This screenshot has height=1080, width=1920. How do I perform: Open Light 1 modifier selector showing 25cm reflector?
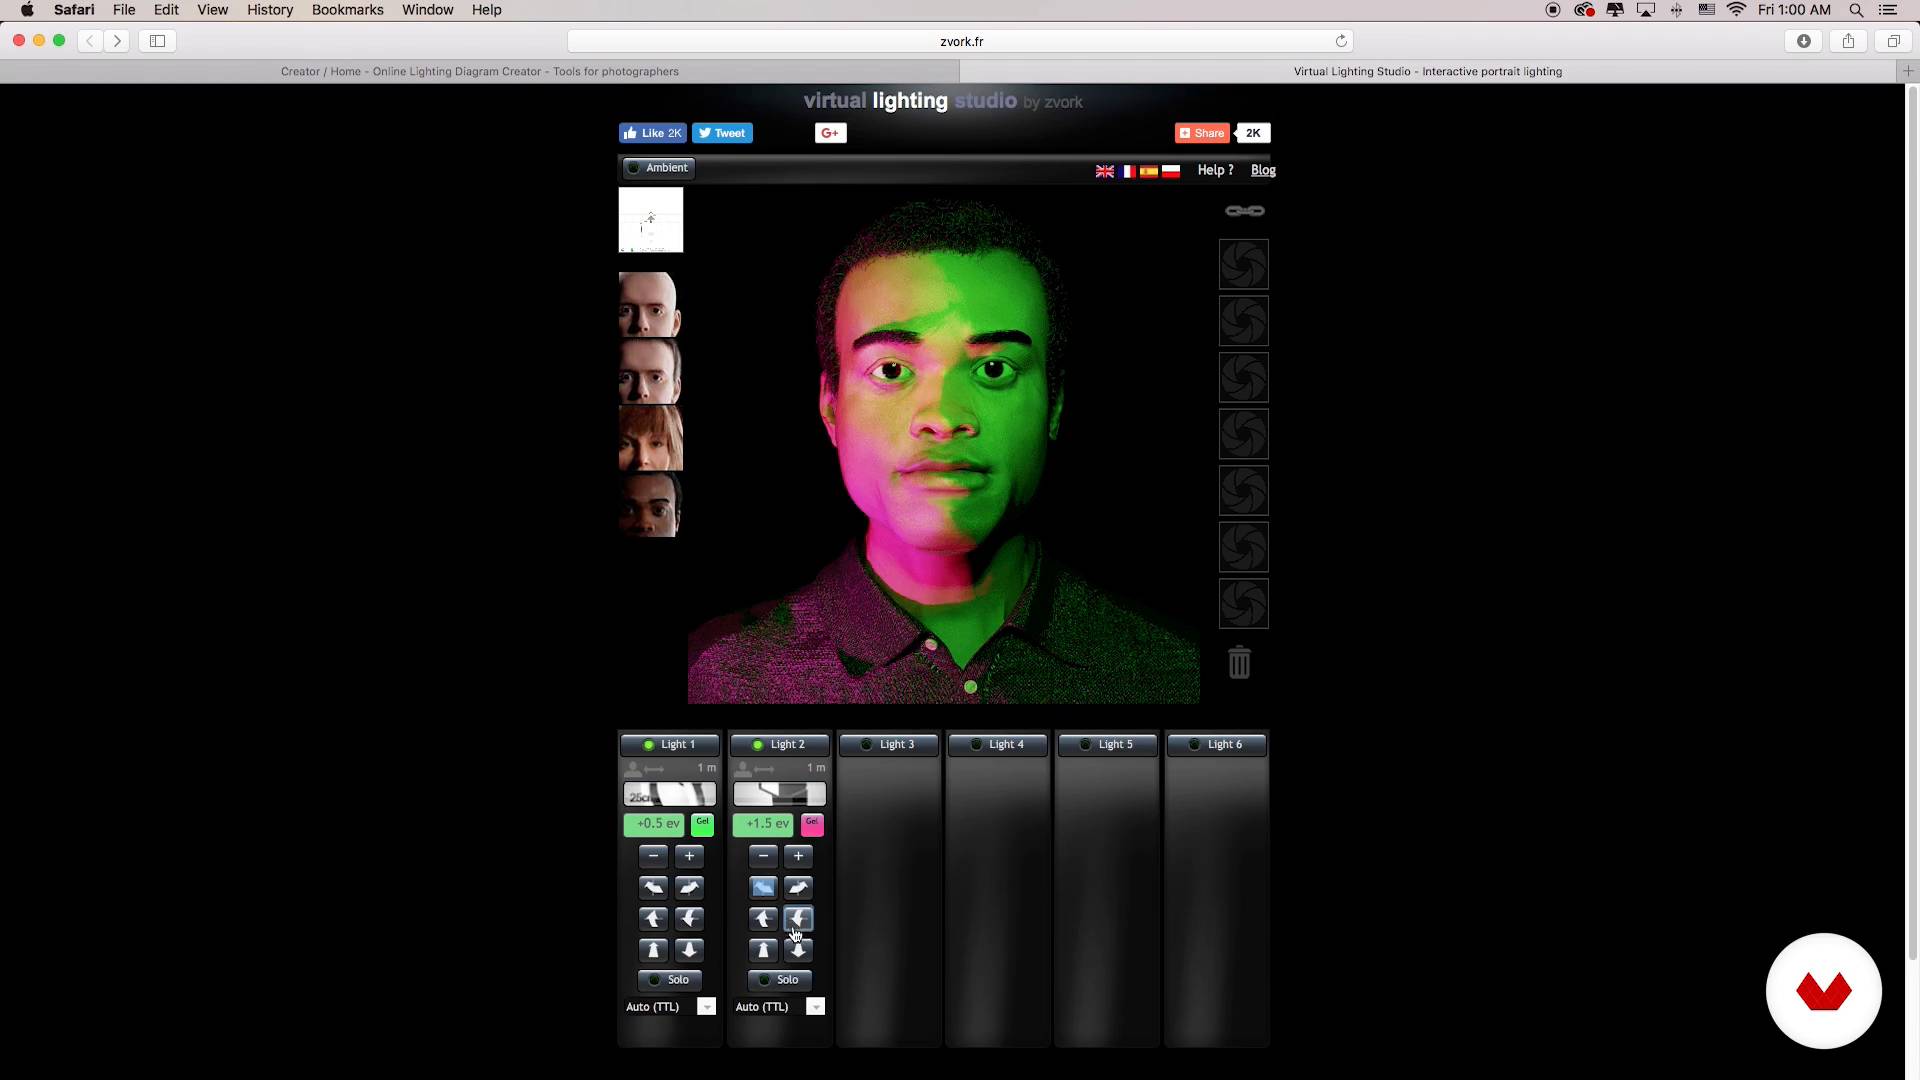[670, 795]
